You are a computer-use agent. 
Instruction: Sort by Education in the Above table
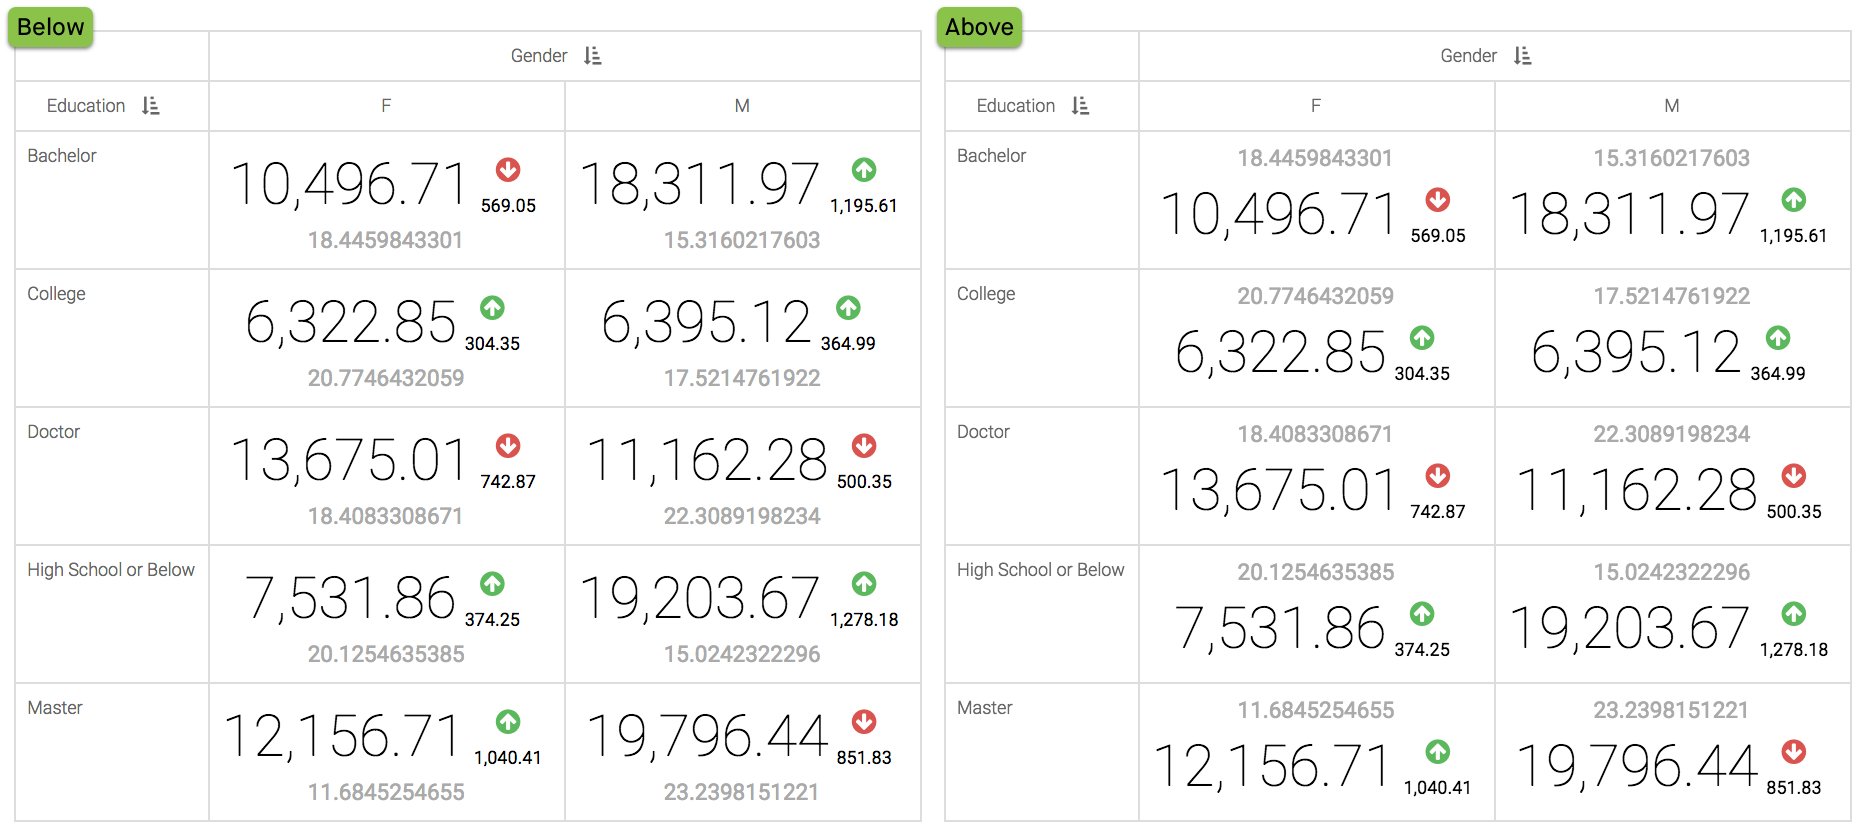point(1080,106)
